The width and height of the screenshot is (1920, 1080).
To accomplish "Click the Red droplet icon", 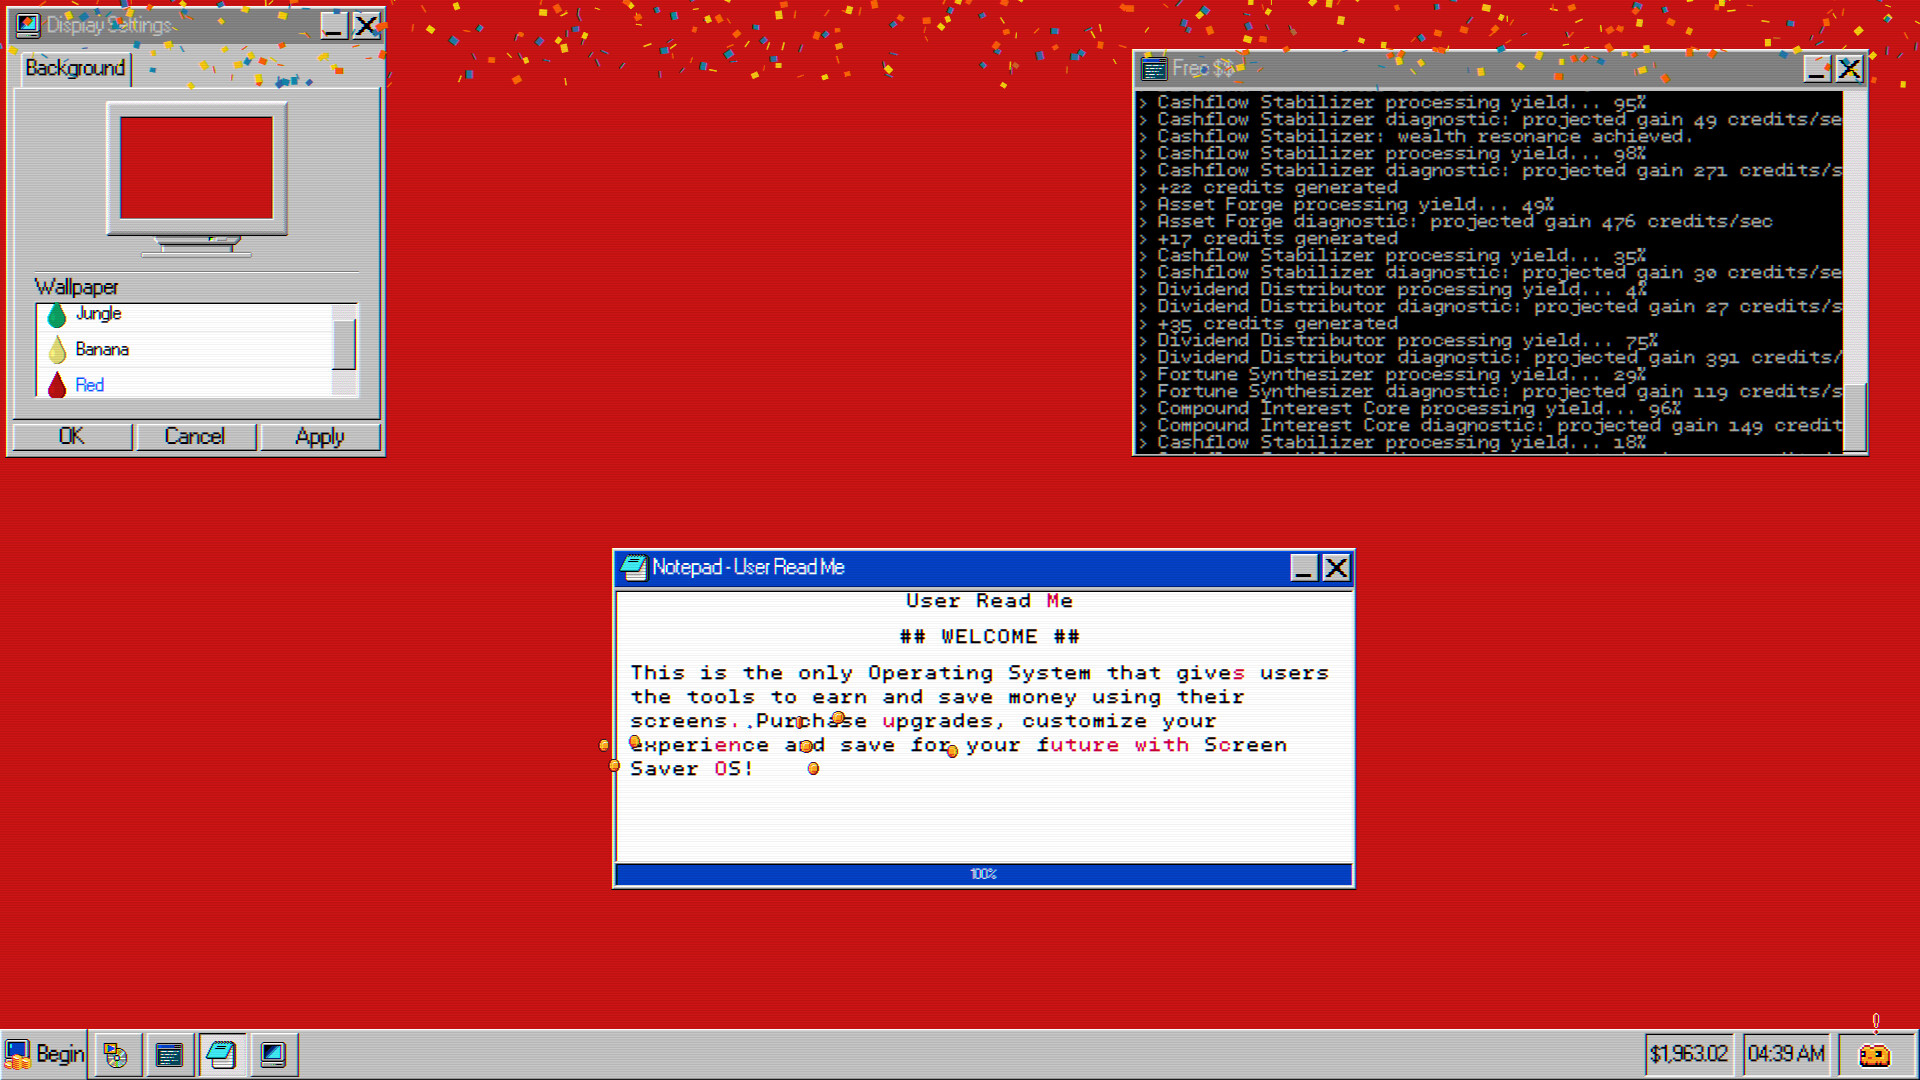I will (57, 385).
